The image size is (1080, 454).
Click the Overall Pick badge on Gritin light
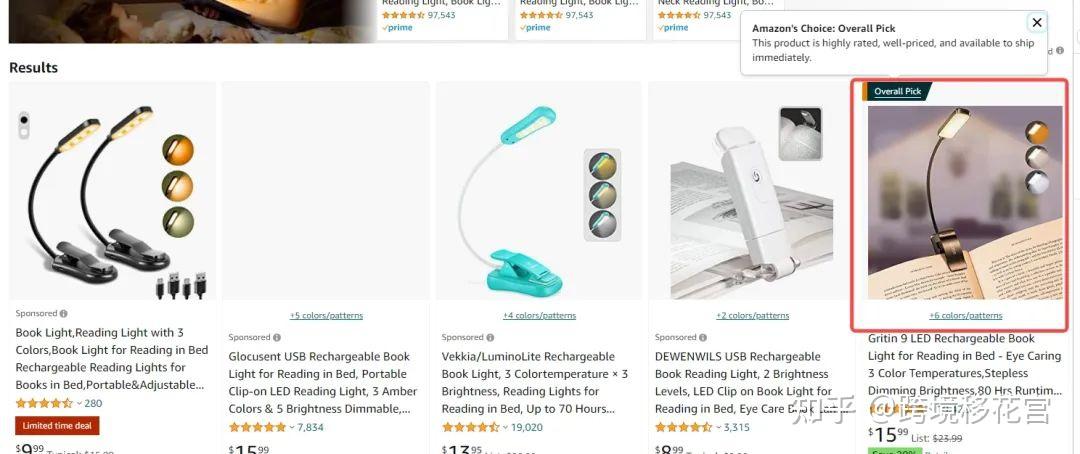point(897,91)
